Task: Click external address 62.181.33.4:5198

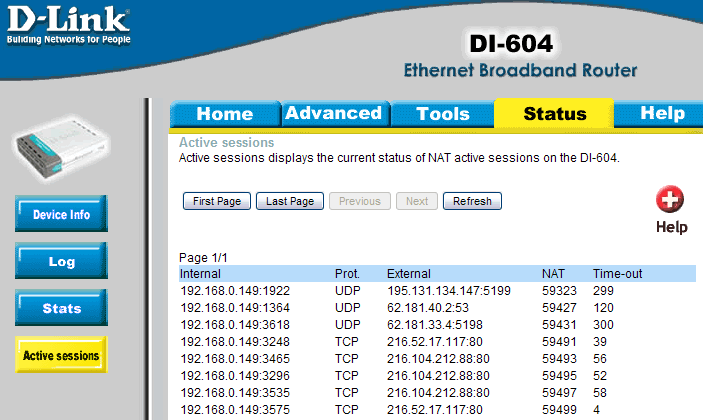Action: (x=435, y=325)
